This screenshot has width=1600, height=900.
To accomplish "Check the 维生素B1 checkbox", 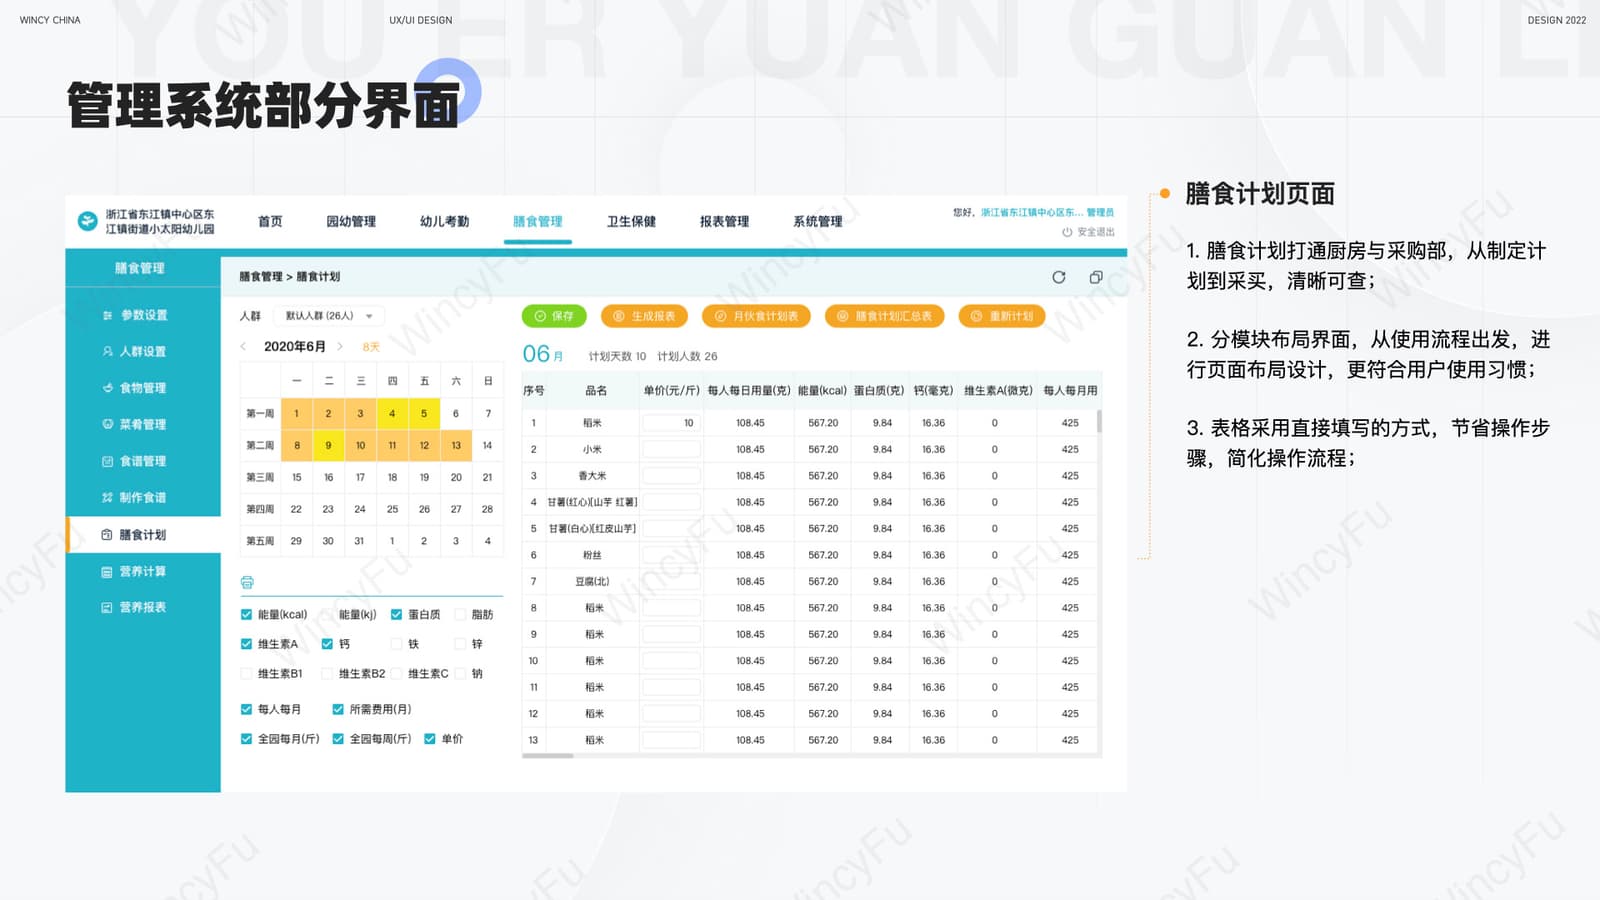I will pos(246,673).
